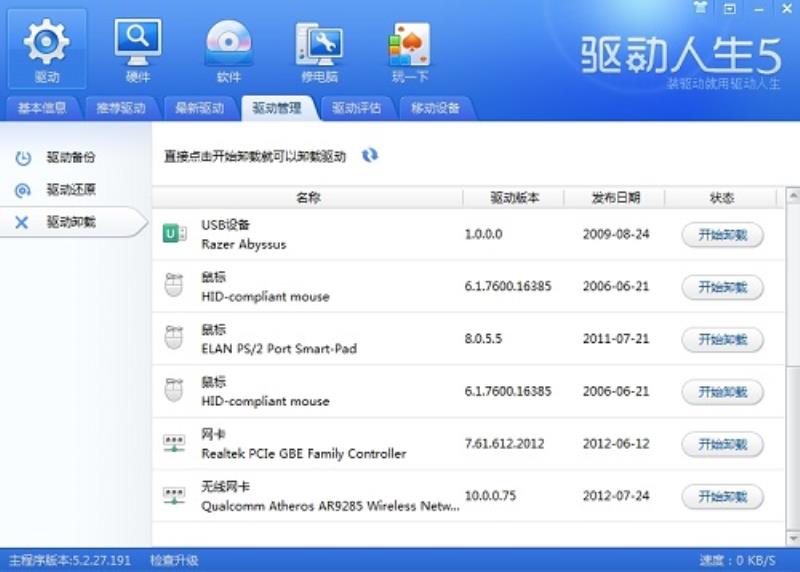This screenshot has height=572, width=800.
Task: Click the Realtek PCIe GBE Family Controller name
Action: pos(304,454)
